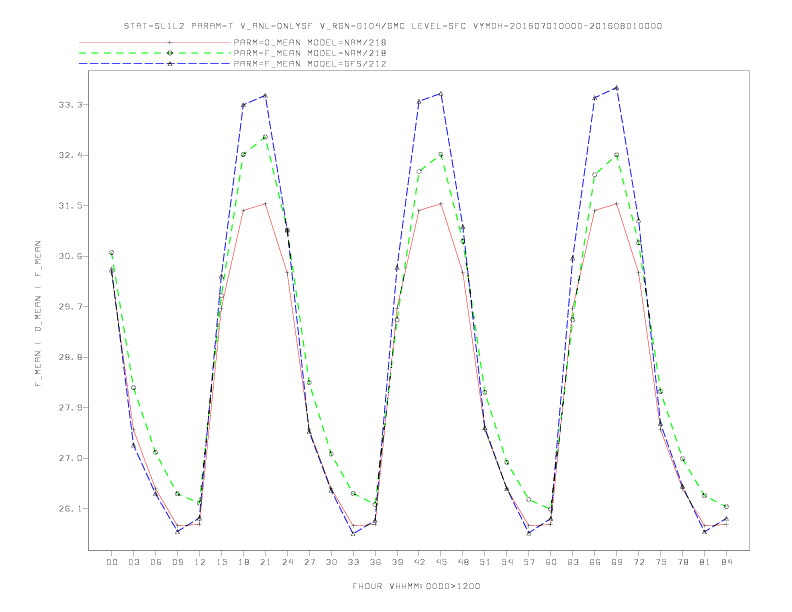Click the y-axis tick label 31.5

(69, 206)
